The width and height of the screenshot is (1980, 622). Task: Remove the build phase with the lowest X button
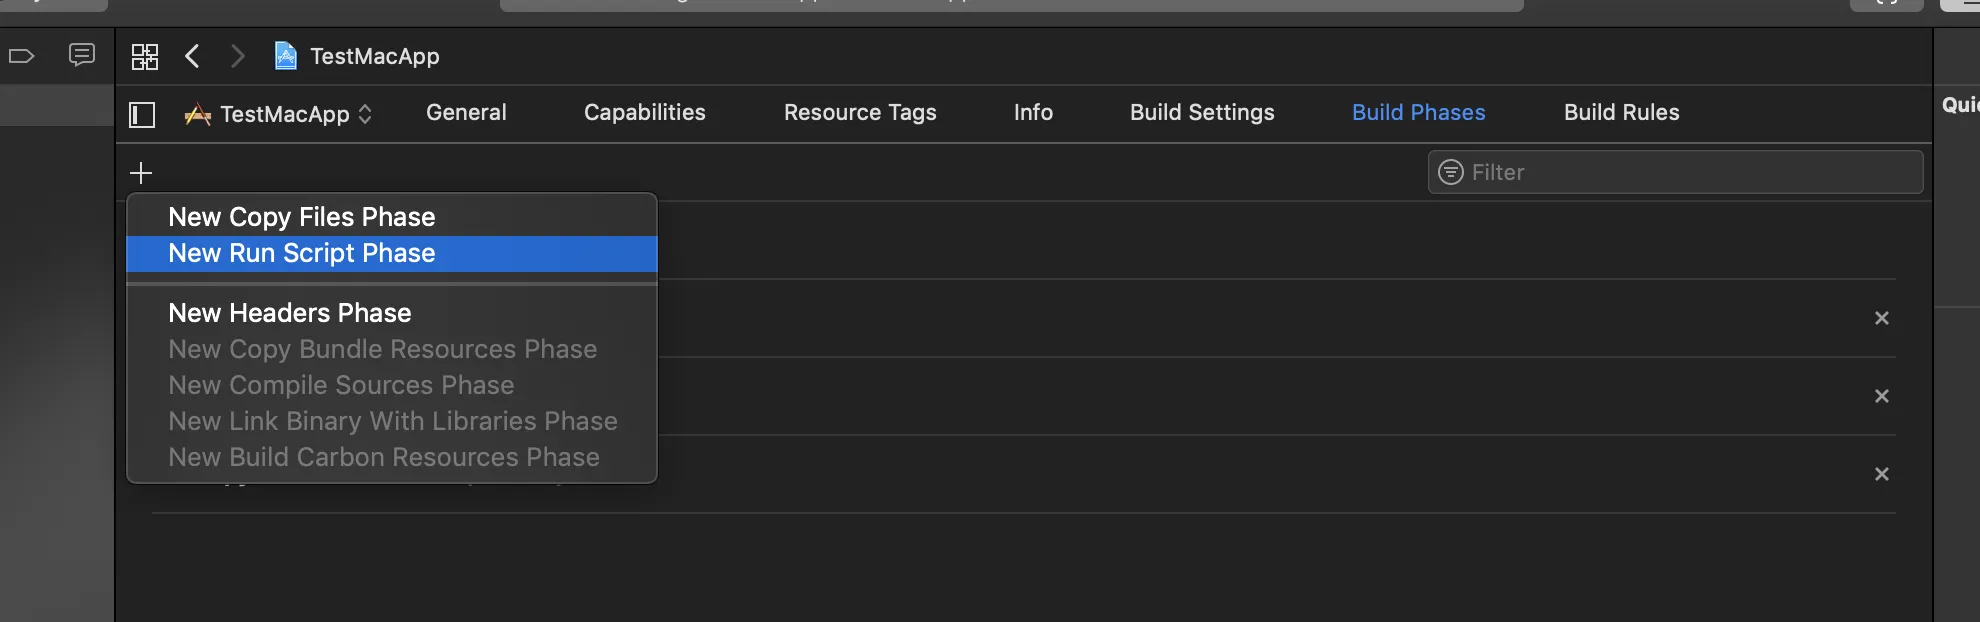[1882, 474]
